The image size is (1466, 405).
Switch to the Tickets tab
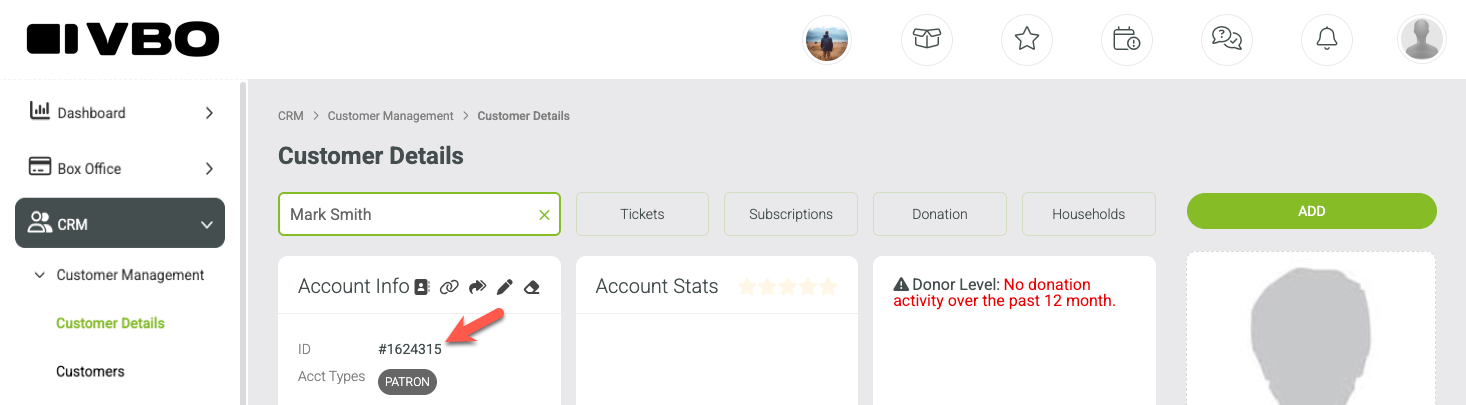click(x=642, y=214)
